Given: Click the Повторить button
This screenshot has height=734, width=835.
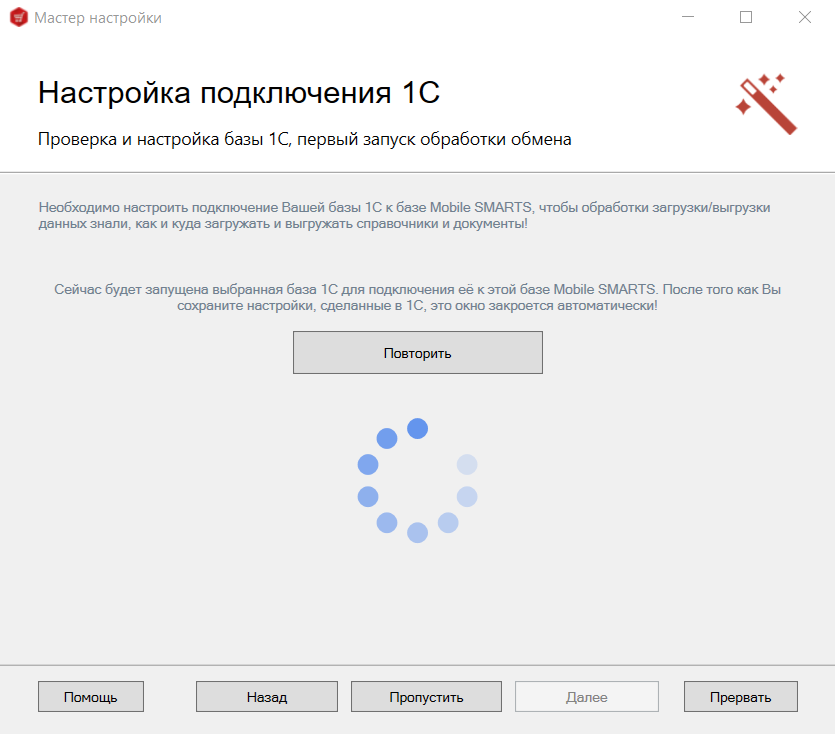Looking at the screenshot, I should (418, 353).
